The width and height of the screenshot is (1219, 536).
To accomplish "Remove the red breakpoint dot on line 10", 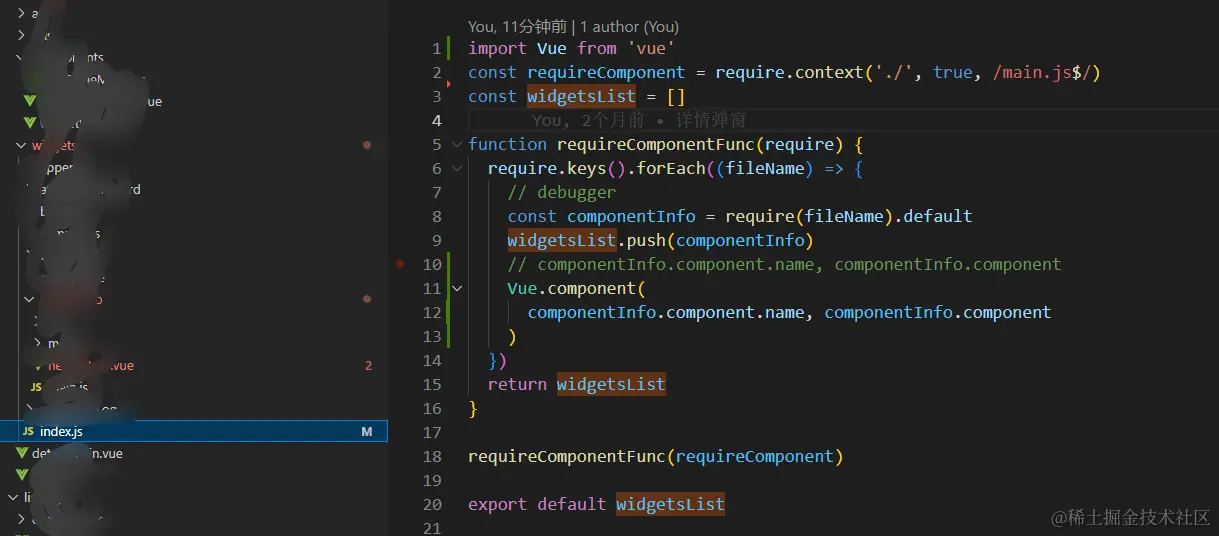I will 400,265.
